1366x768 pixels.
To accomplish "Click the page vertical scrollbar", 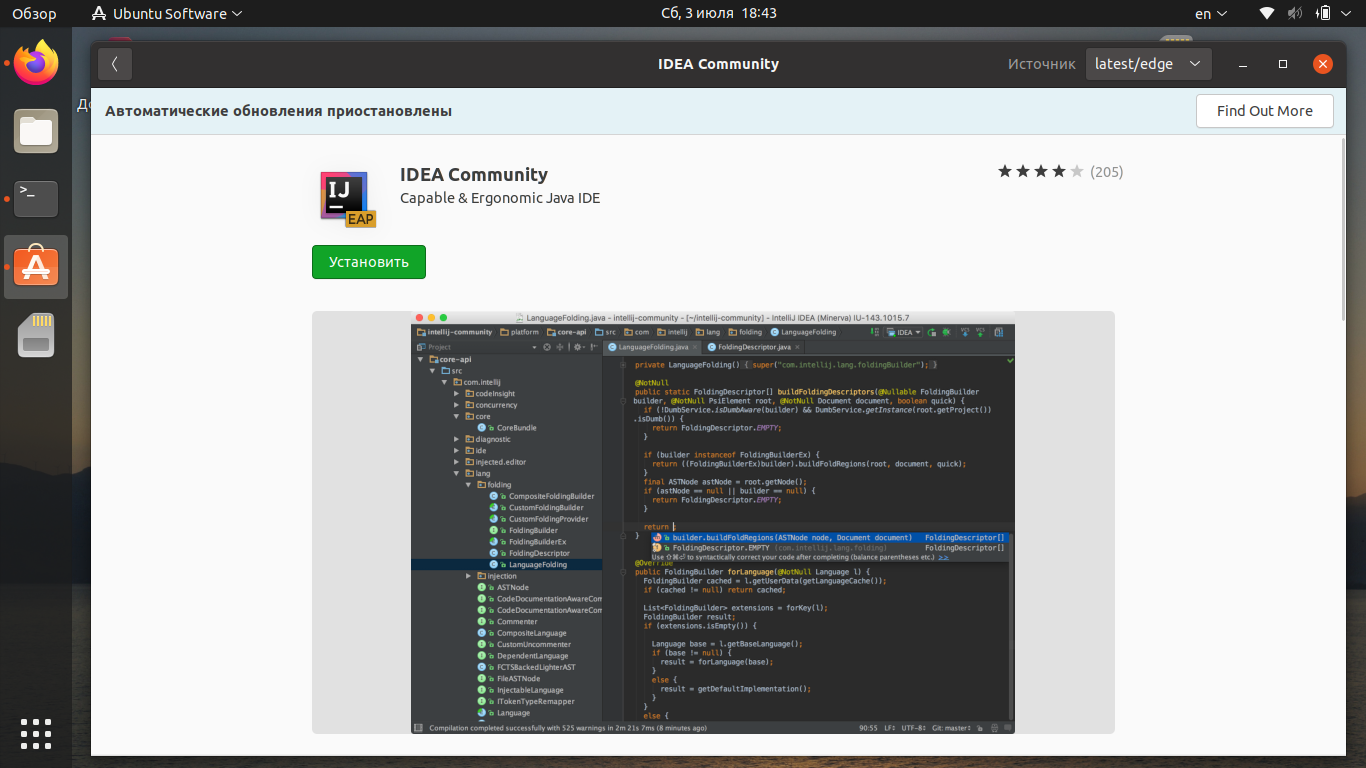I will coord(1343,230).
